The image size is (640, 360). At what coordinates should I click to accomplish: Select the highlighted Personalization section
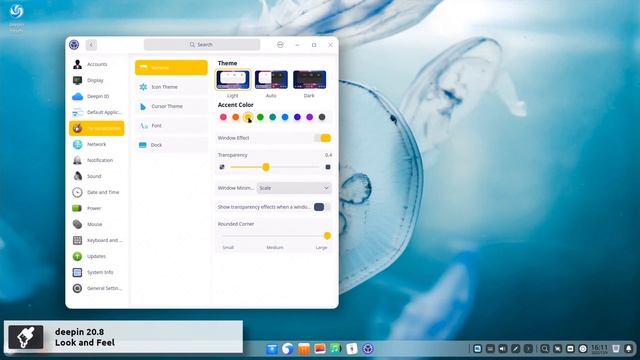pyautogui.click(x=97, y=128)
